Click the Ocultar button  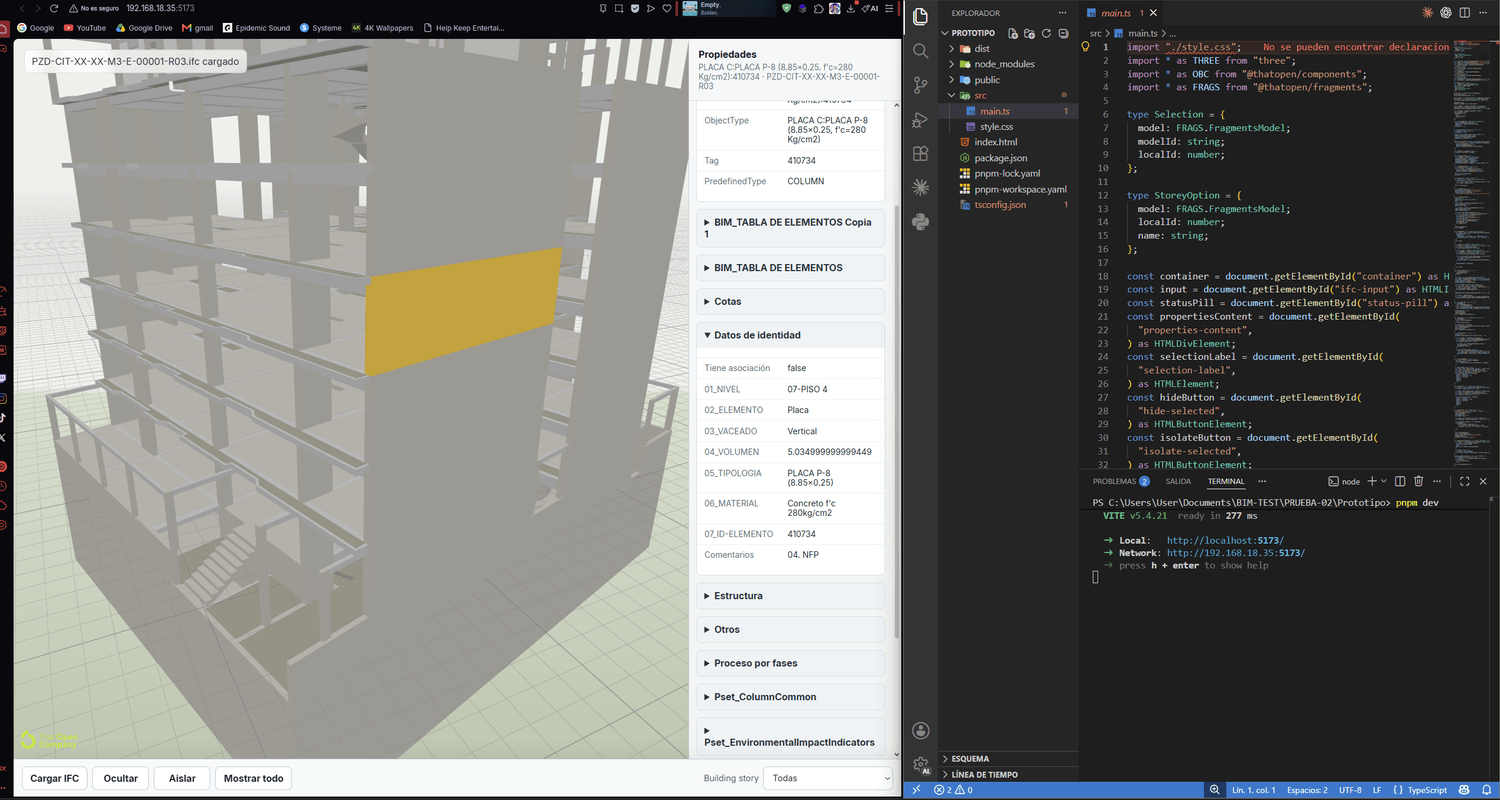(121, 778)
